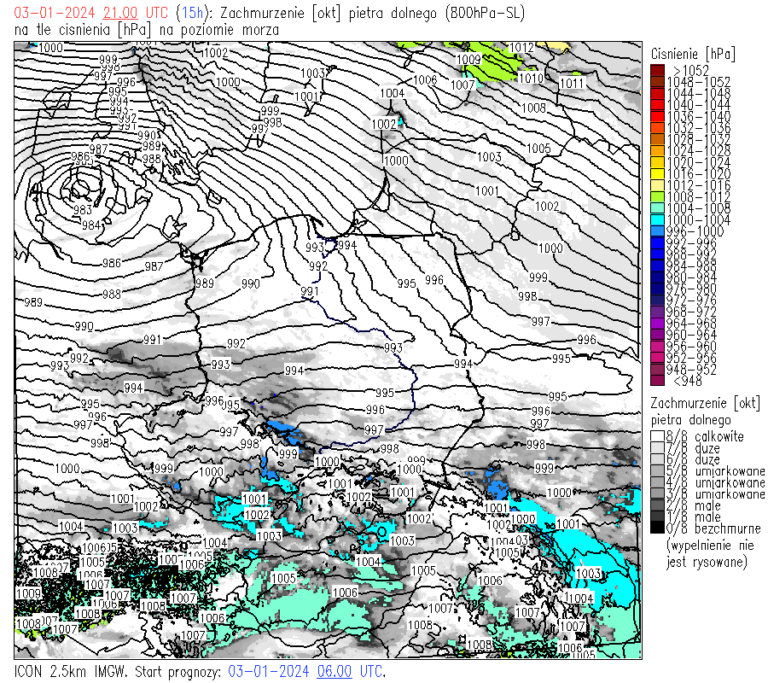Click the 1009 isobar label at top
The image size is (768, 683).
tap(467, 60)
